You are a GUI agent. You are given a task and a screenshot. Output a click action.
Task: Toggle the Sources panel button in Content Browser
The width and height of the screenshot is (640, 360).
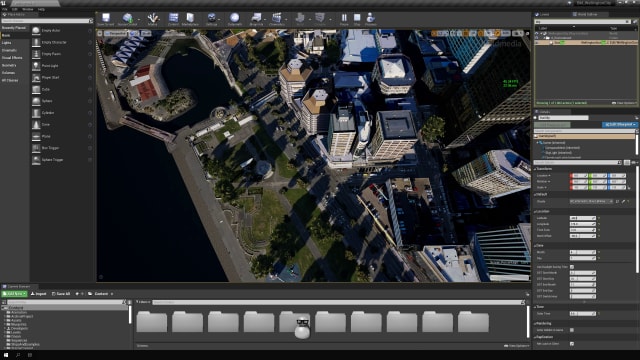[x=4, y=302]
